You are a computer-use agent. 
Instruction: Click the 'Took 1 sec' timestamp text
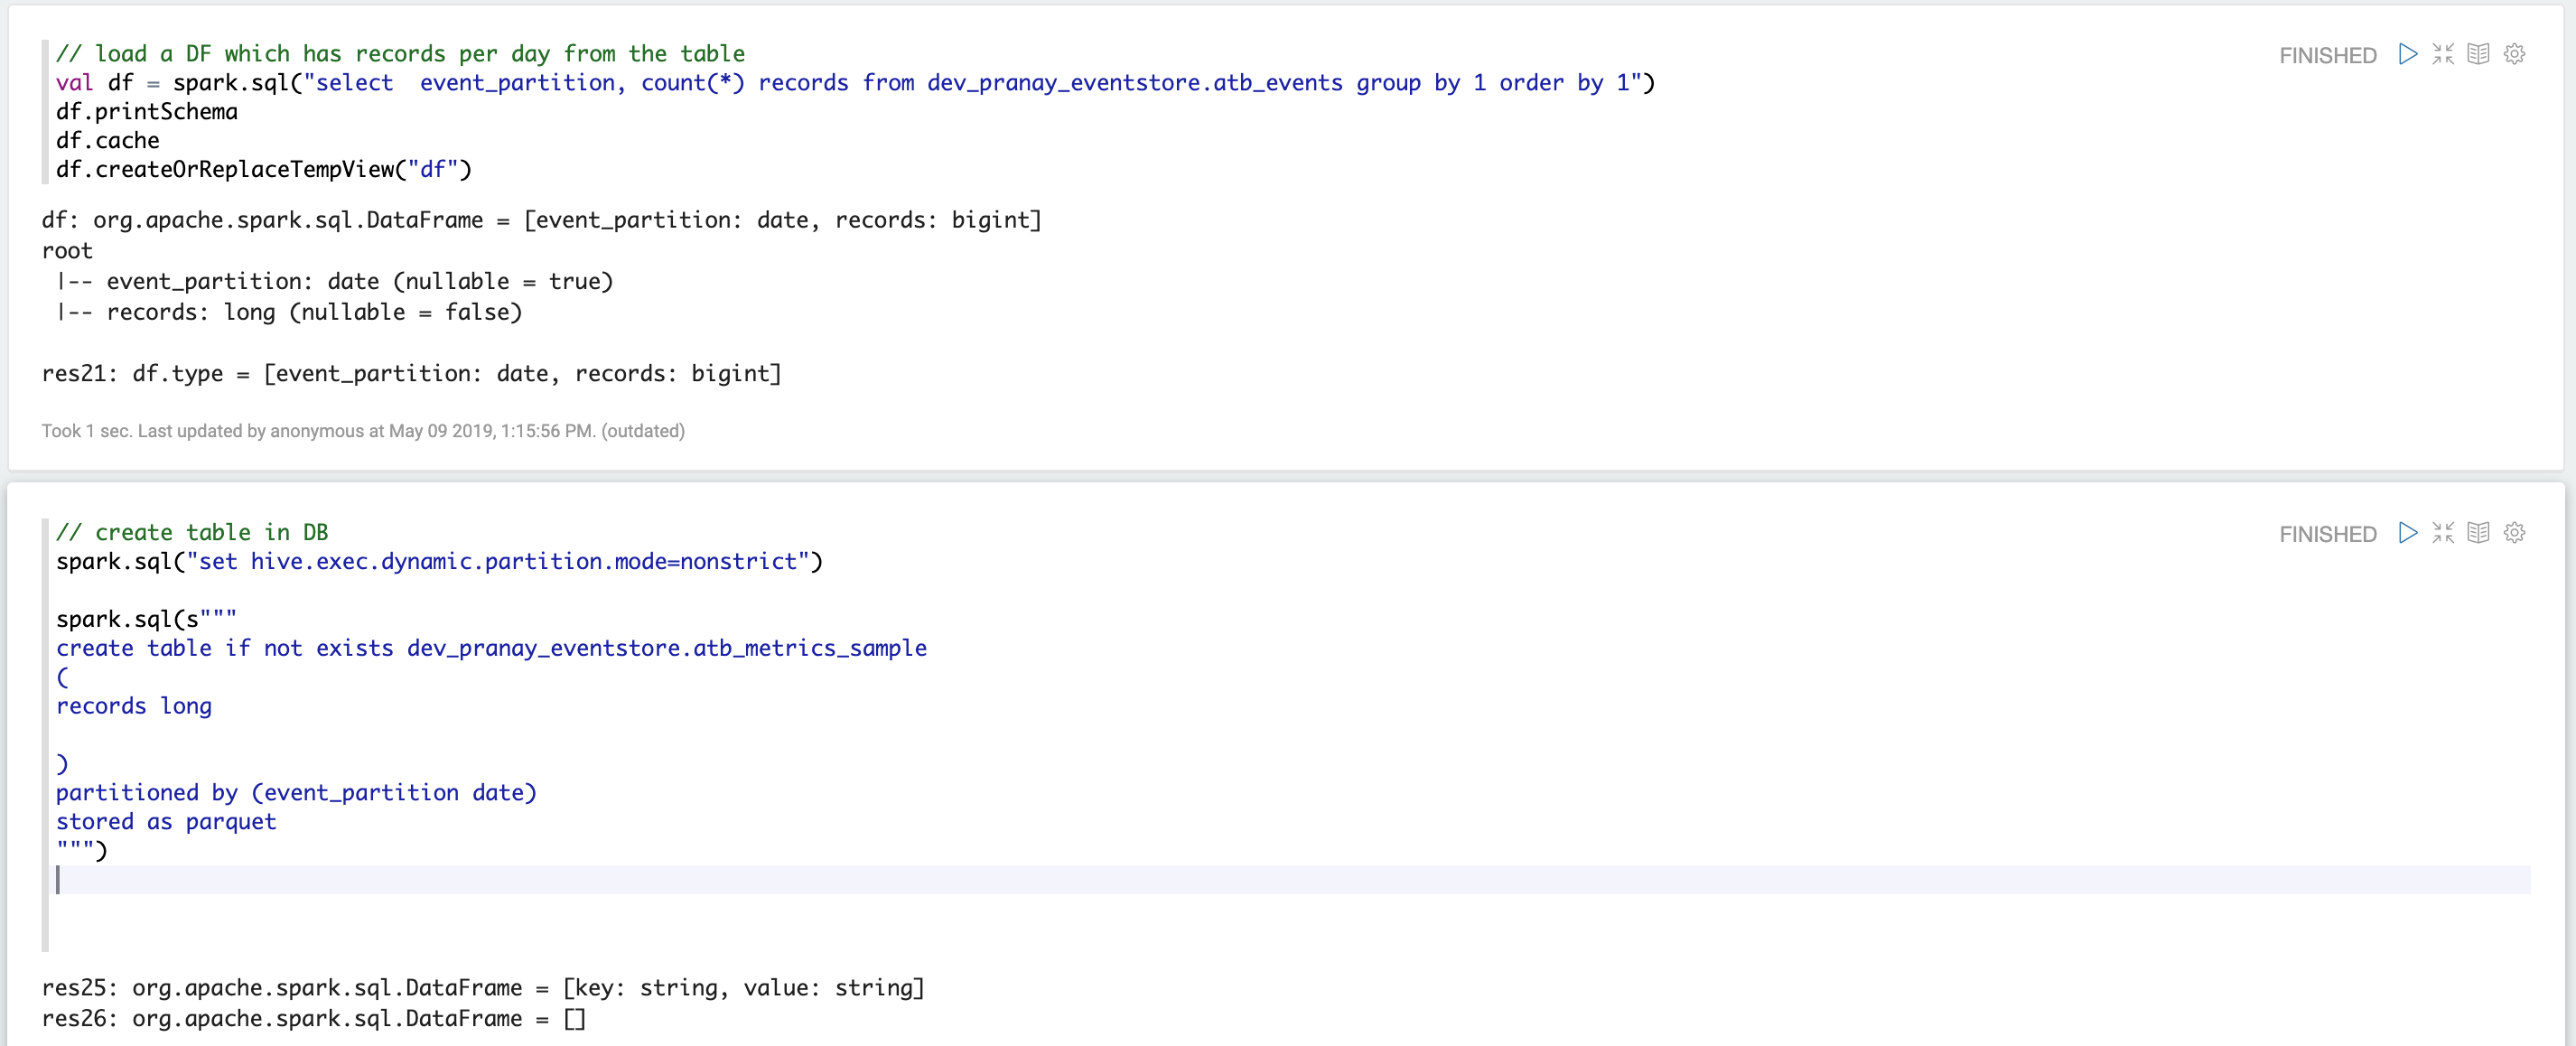362,431
